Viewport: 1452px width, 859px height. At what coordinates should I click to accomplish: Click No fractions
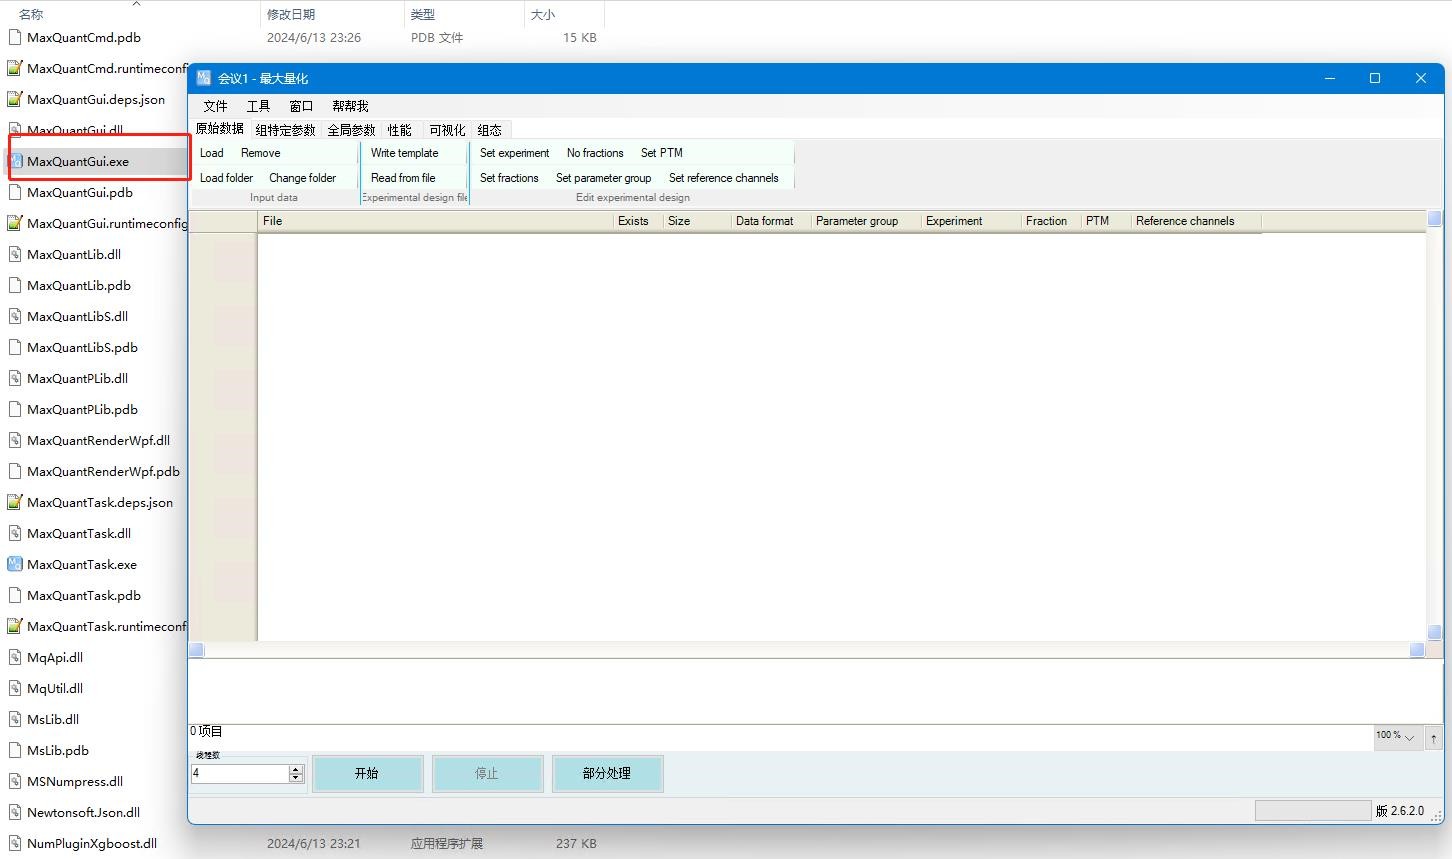595,153
